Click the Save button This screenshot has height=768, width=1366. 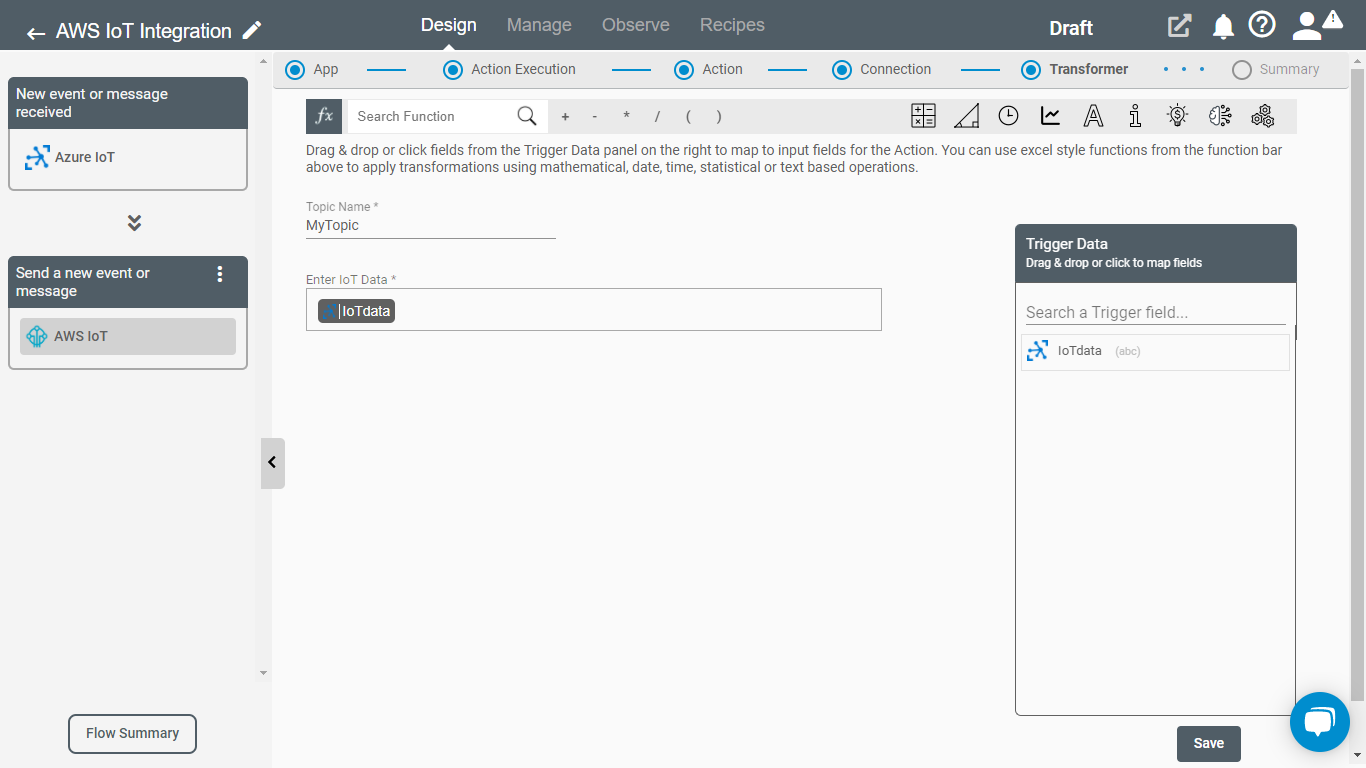[x=1209, y=743]
